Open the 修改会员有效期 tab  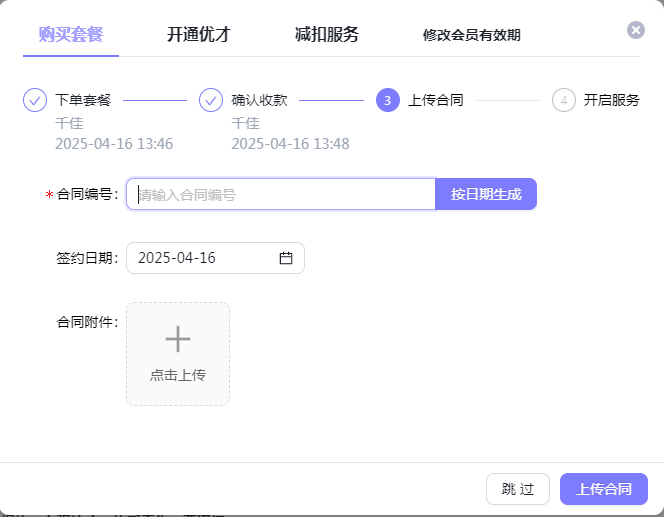[x=471, y=35]
